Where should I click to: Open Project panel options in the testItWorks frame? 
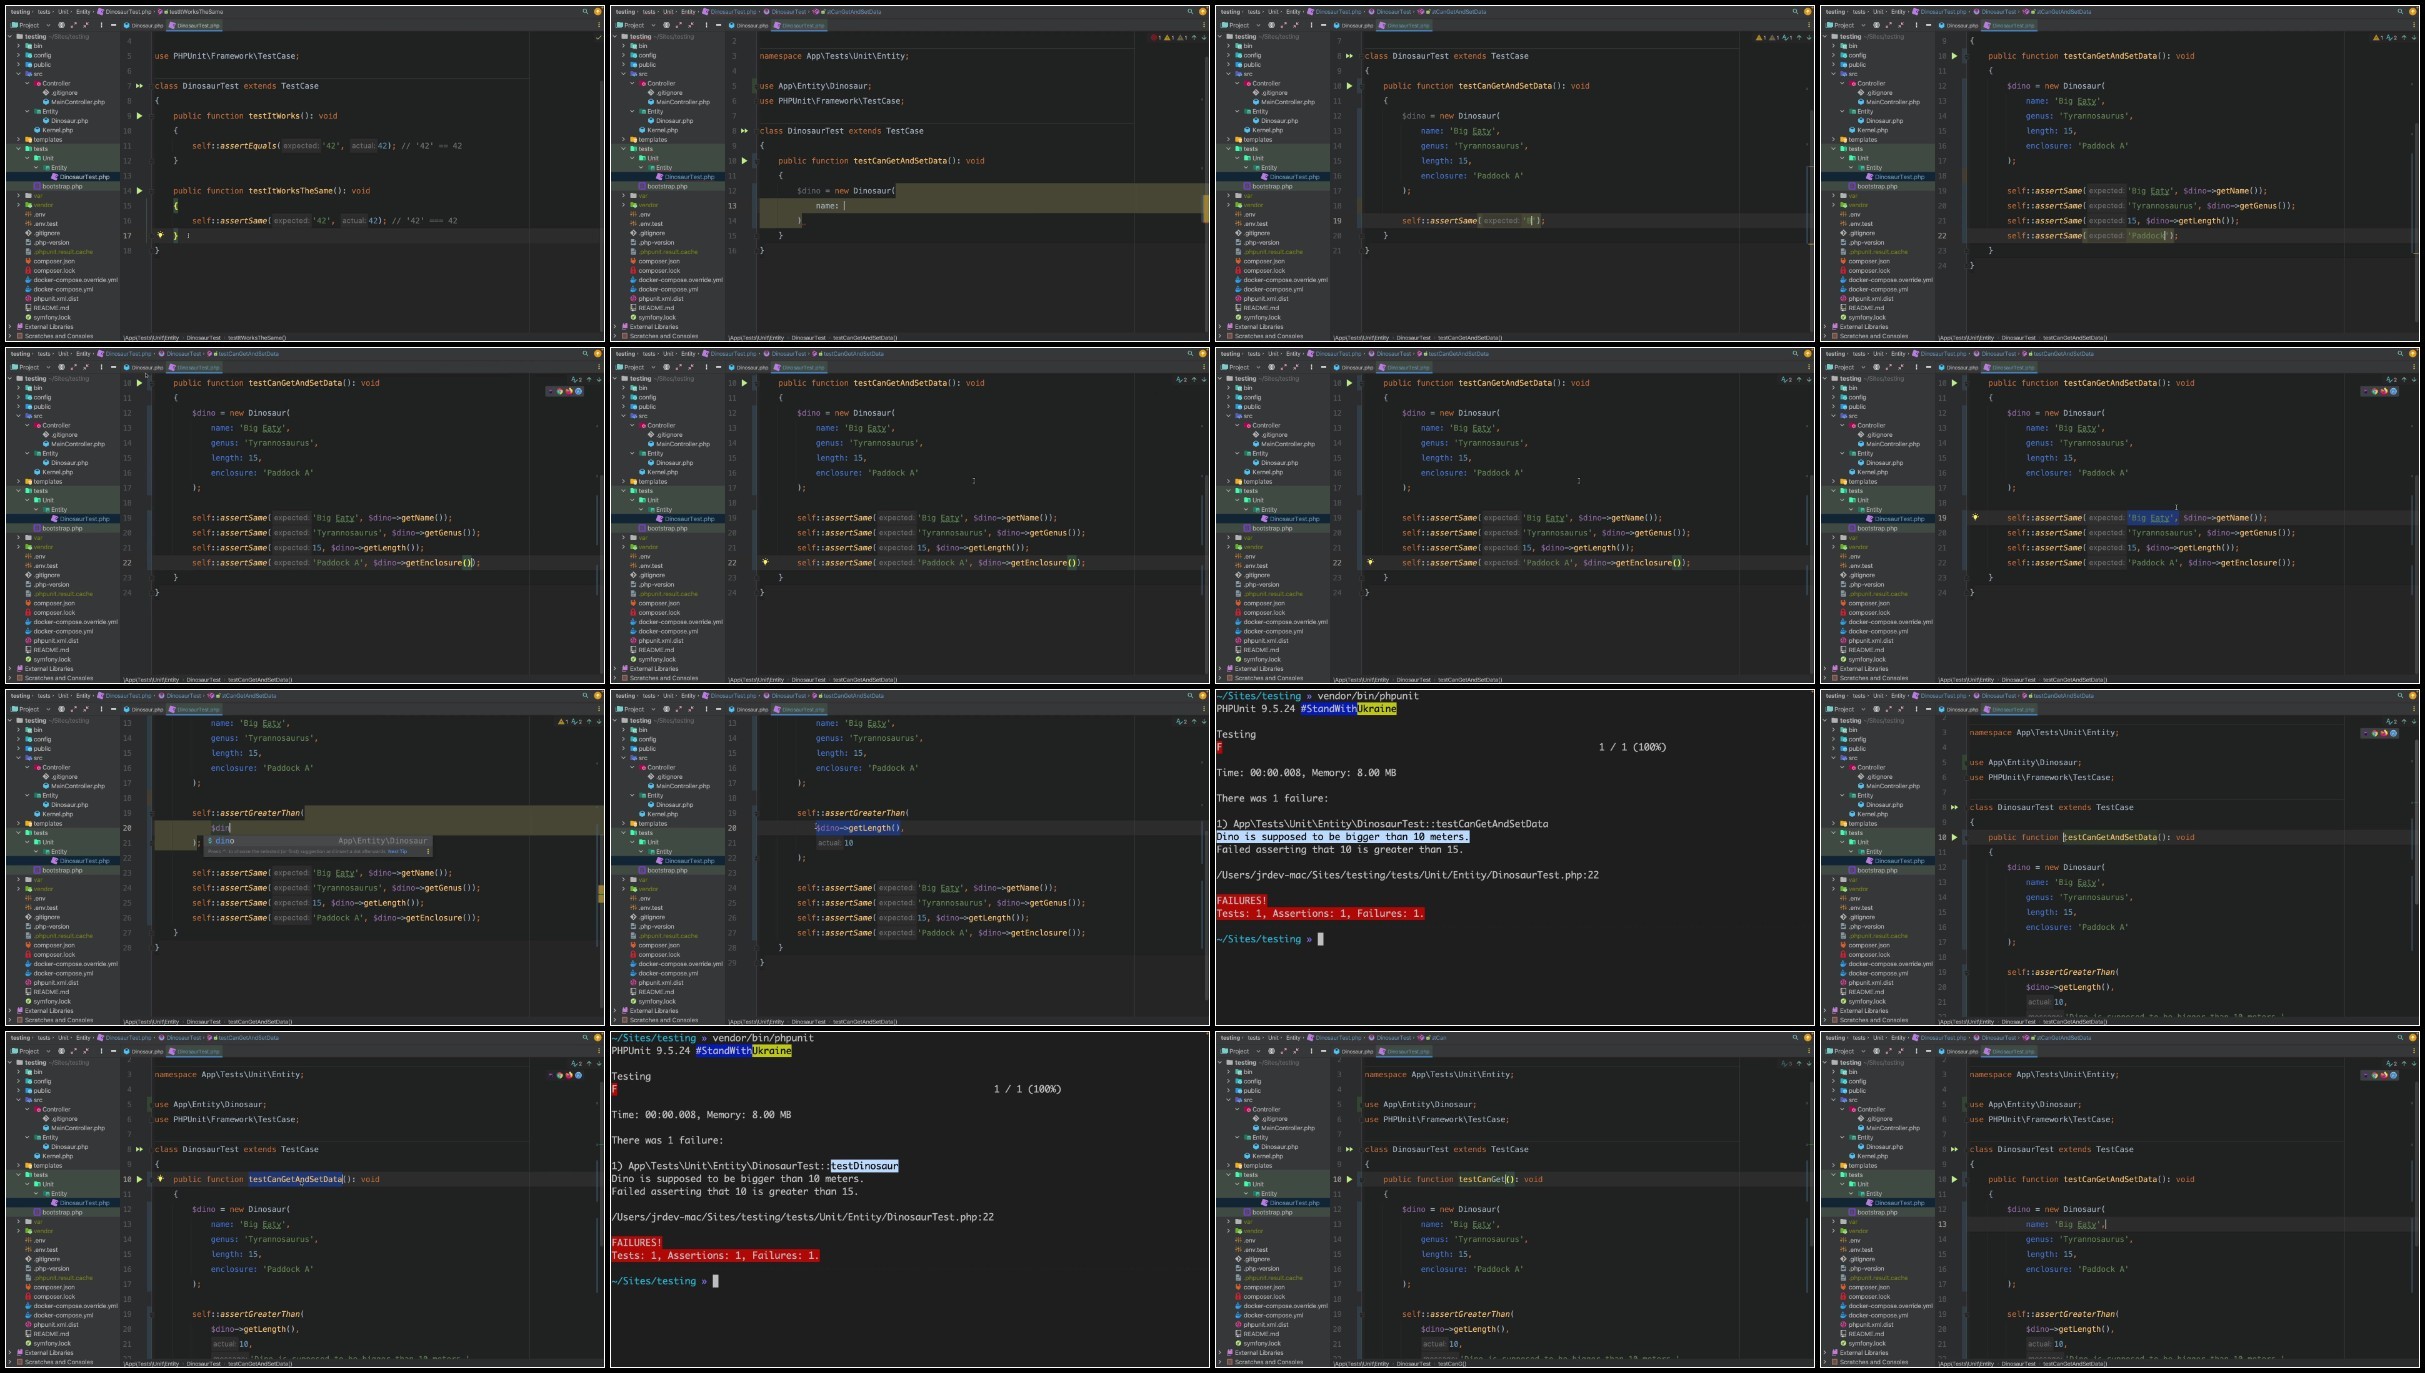pyautogui.click(x=101, y=25)
